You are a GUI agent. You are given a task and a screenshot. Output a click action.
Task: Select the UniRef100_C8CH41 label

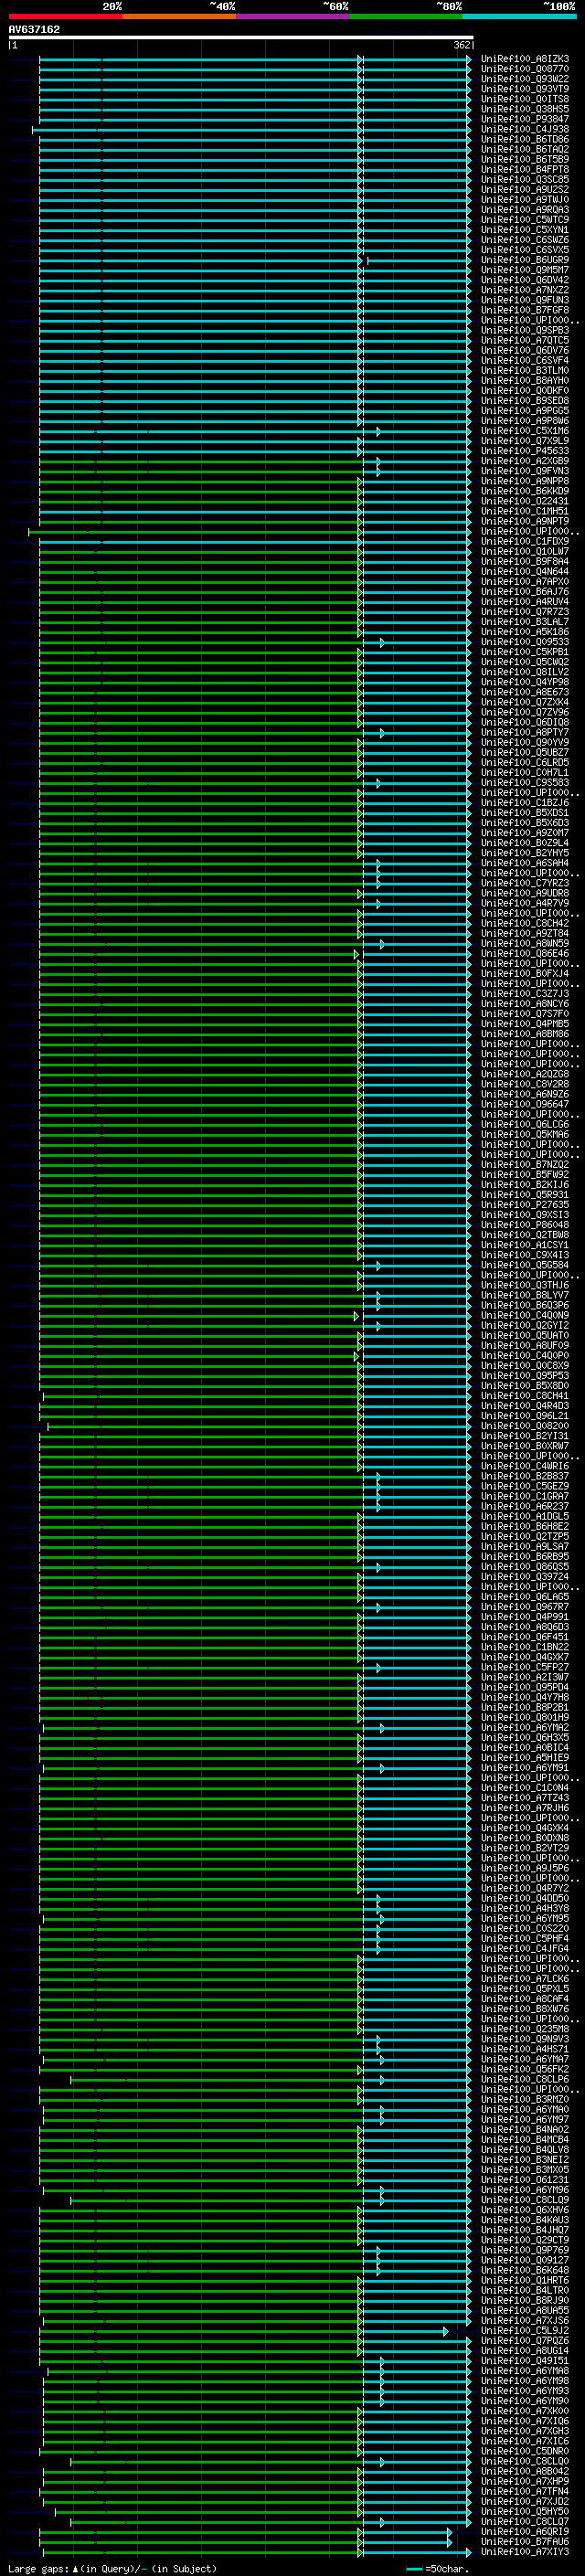pos(525,1396)
